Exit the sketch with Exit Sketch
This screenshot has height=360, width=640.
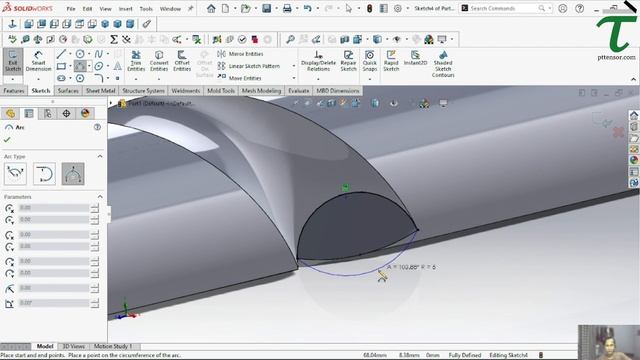[x=13, y=61]
